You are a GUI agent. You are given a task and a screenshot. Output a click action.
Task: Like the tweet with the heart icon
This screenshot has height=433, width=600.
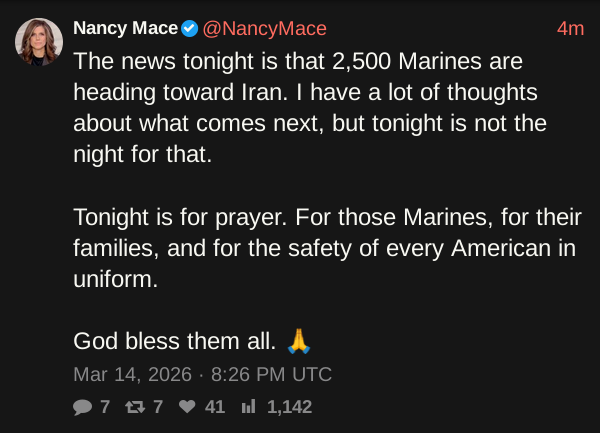(186, 407)
